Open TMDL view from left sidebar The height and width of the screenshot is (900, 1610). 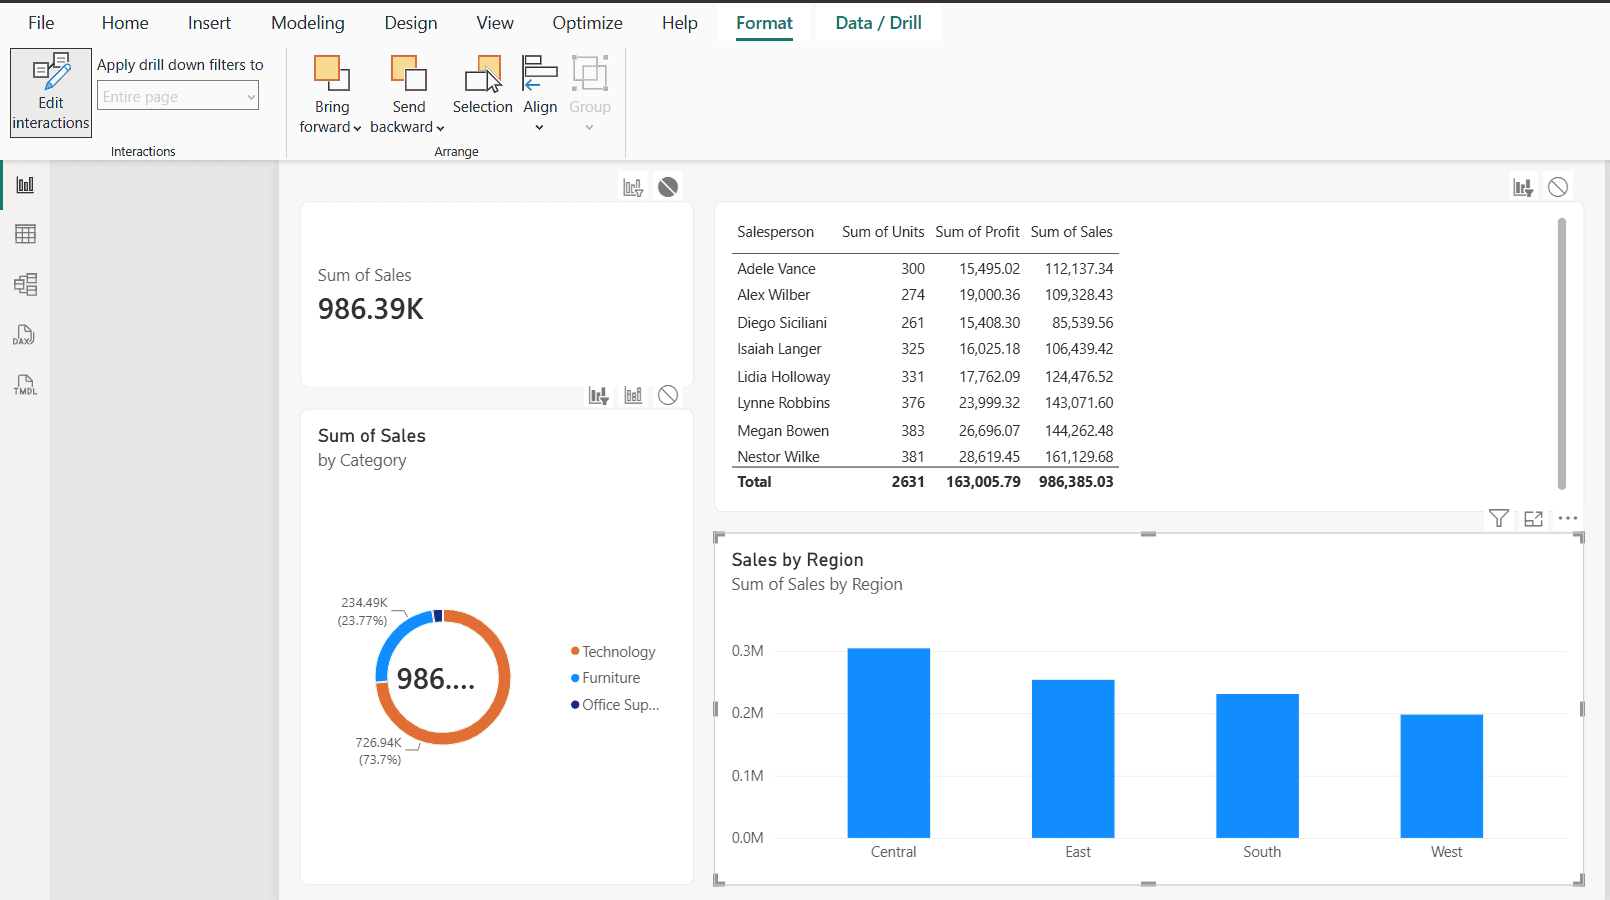click(25, 385)
